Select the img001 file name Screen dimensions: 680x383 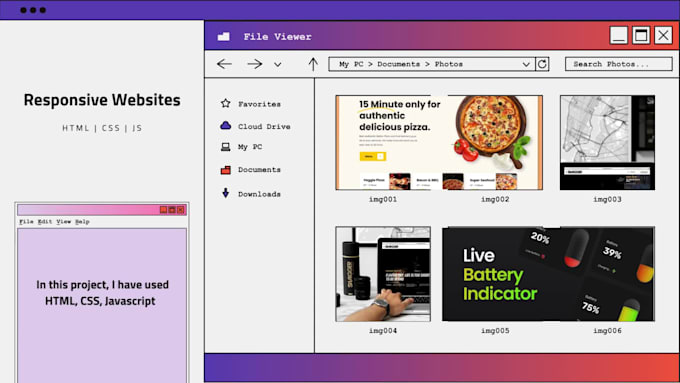(383, 200)
